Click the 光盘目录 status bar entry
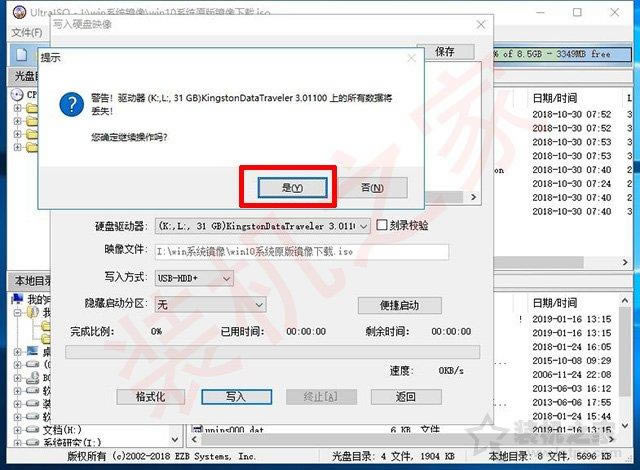 [393, 456]
